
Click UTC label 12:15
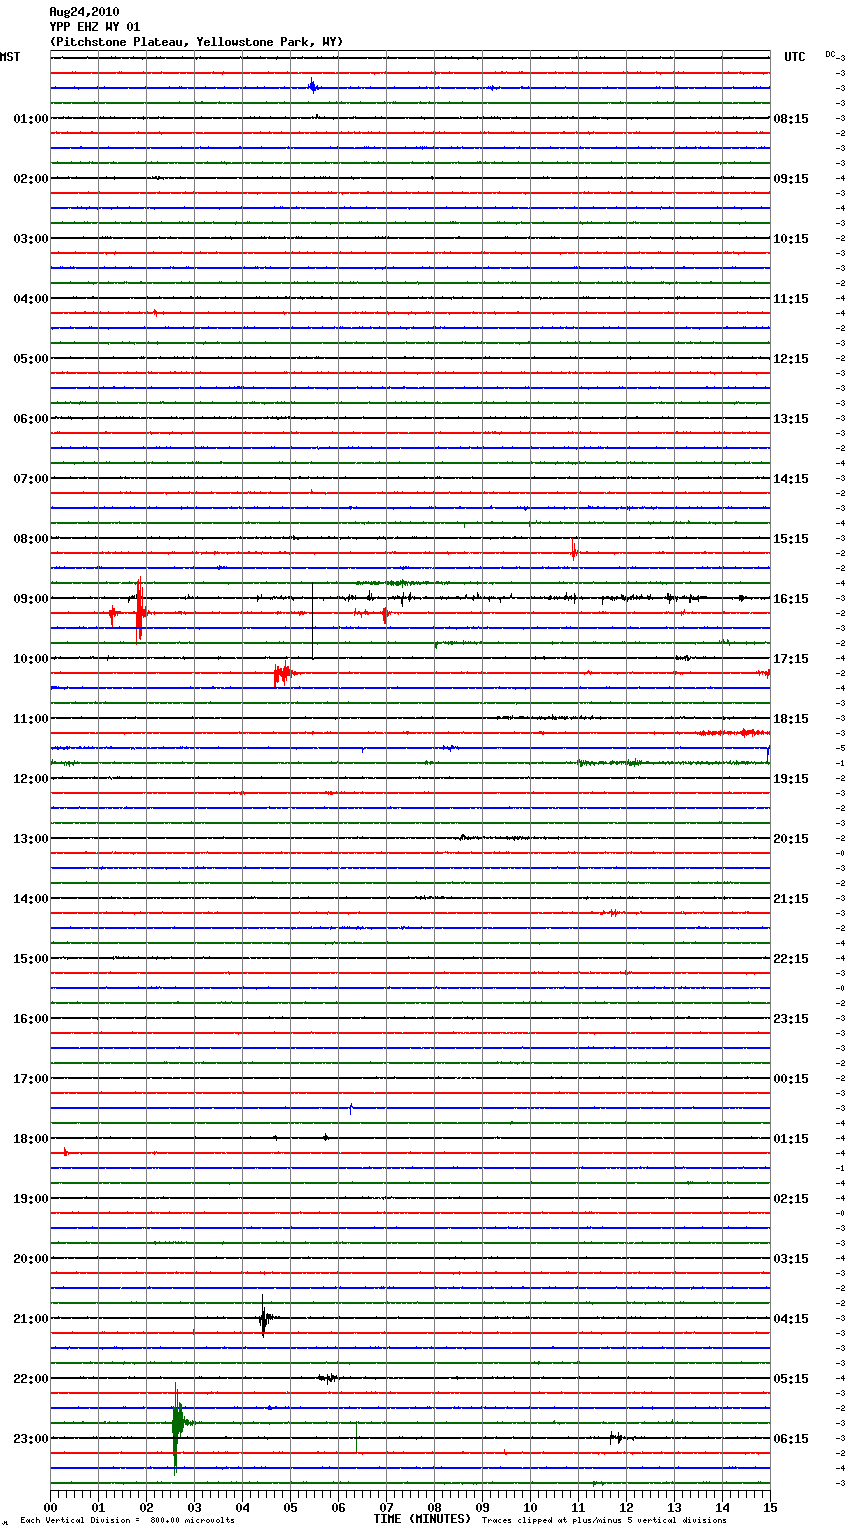pos(791,359)
